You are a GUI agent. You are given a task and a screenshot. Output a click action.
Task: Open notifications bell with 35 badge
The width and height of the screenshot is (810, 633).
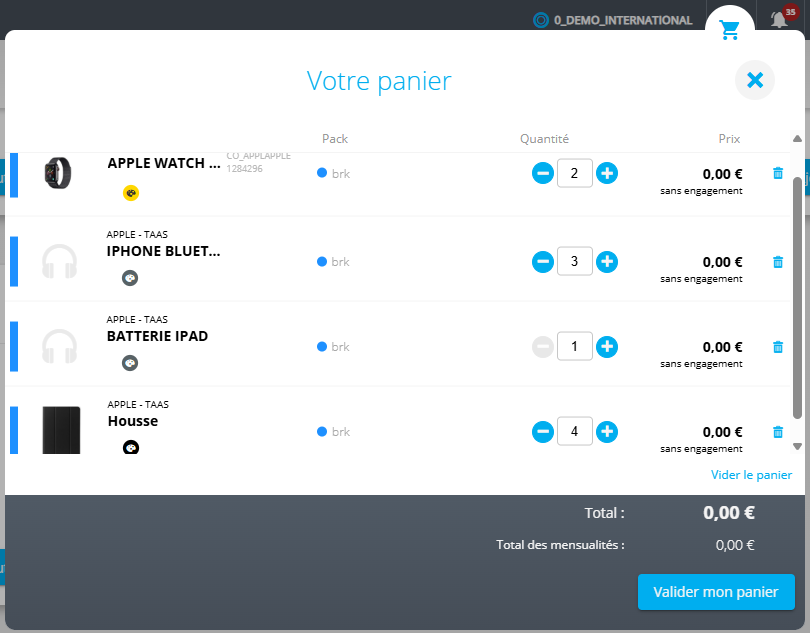point(780,19)
